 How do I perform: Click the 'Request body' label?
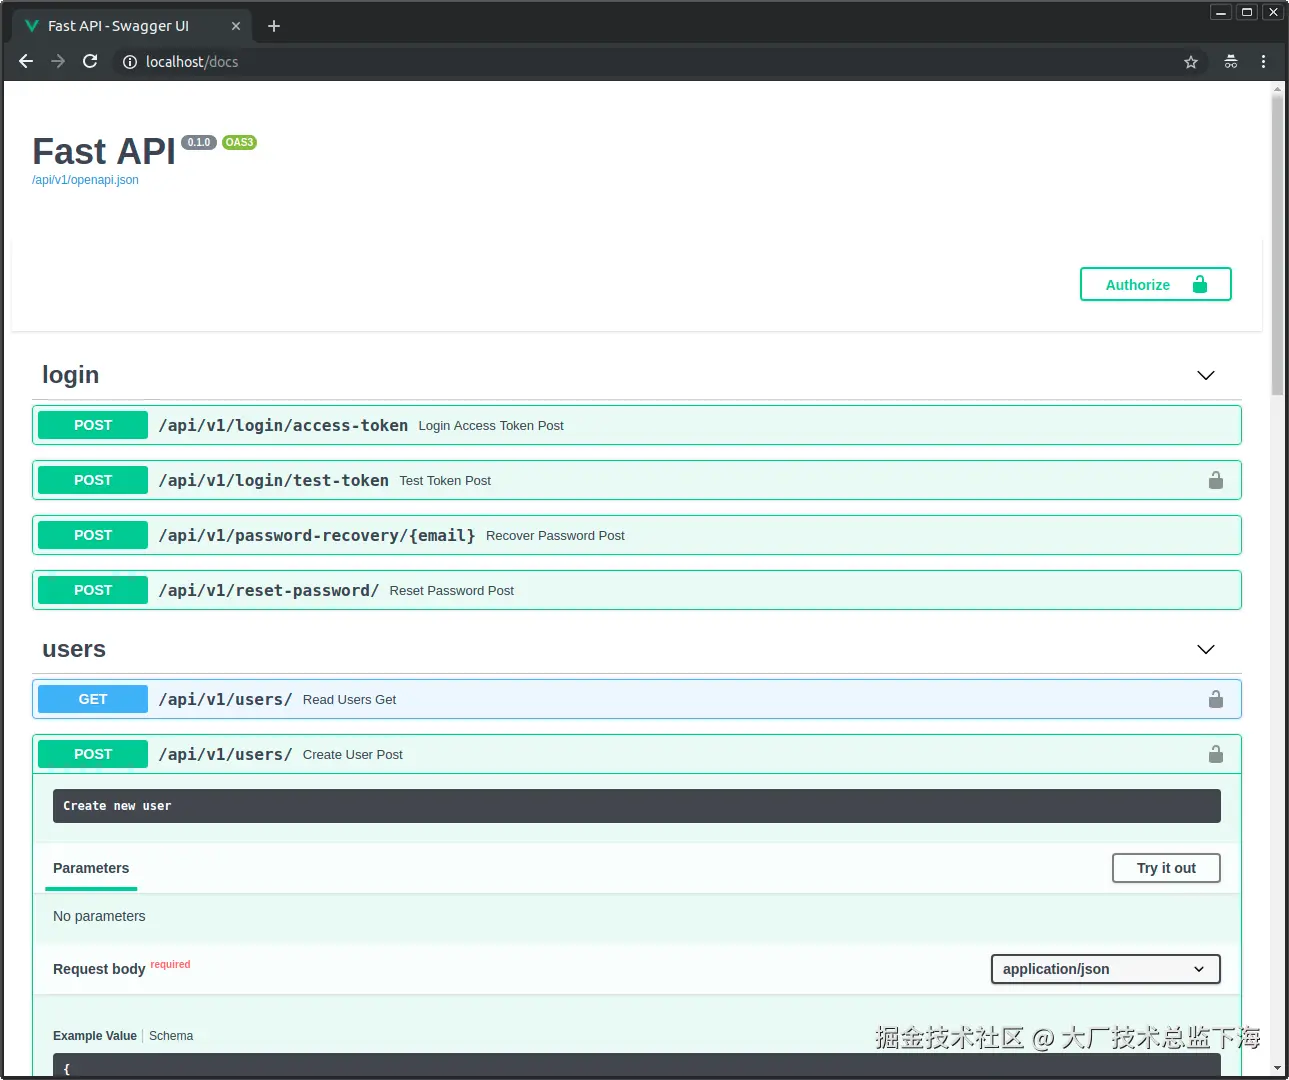(99, 969)
